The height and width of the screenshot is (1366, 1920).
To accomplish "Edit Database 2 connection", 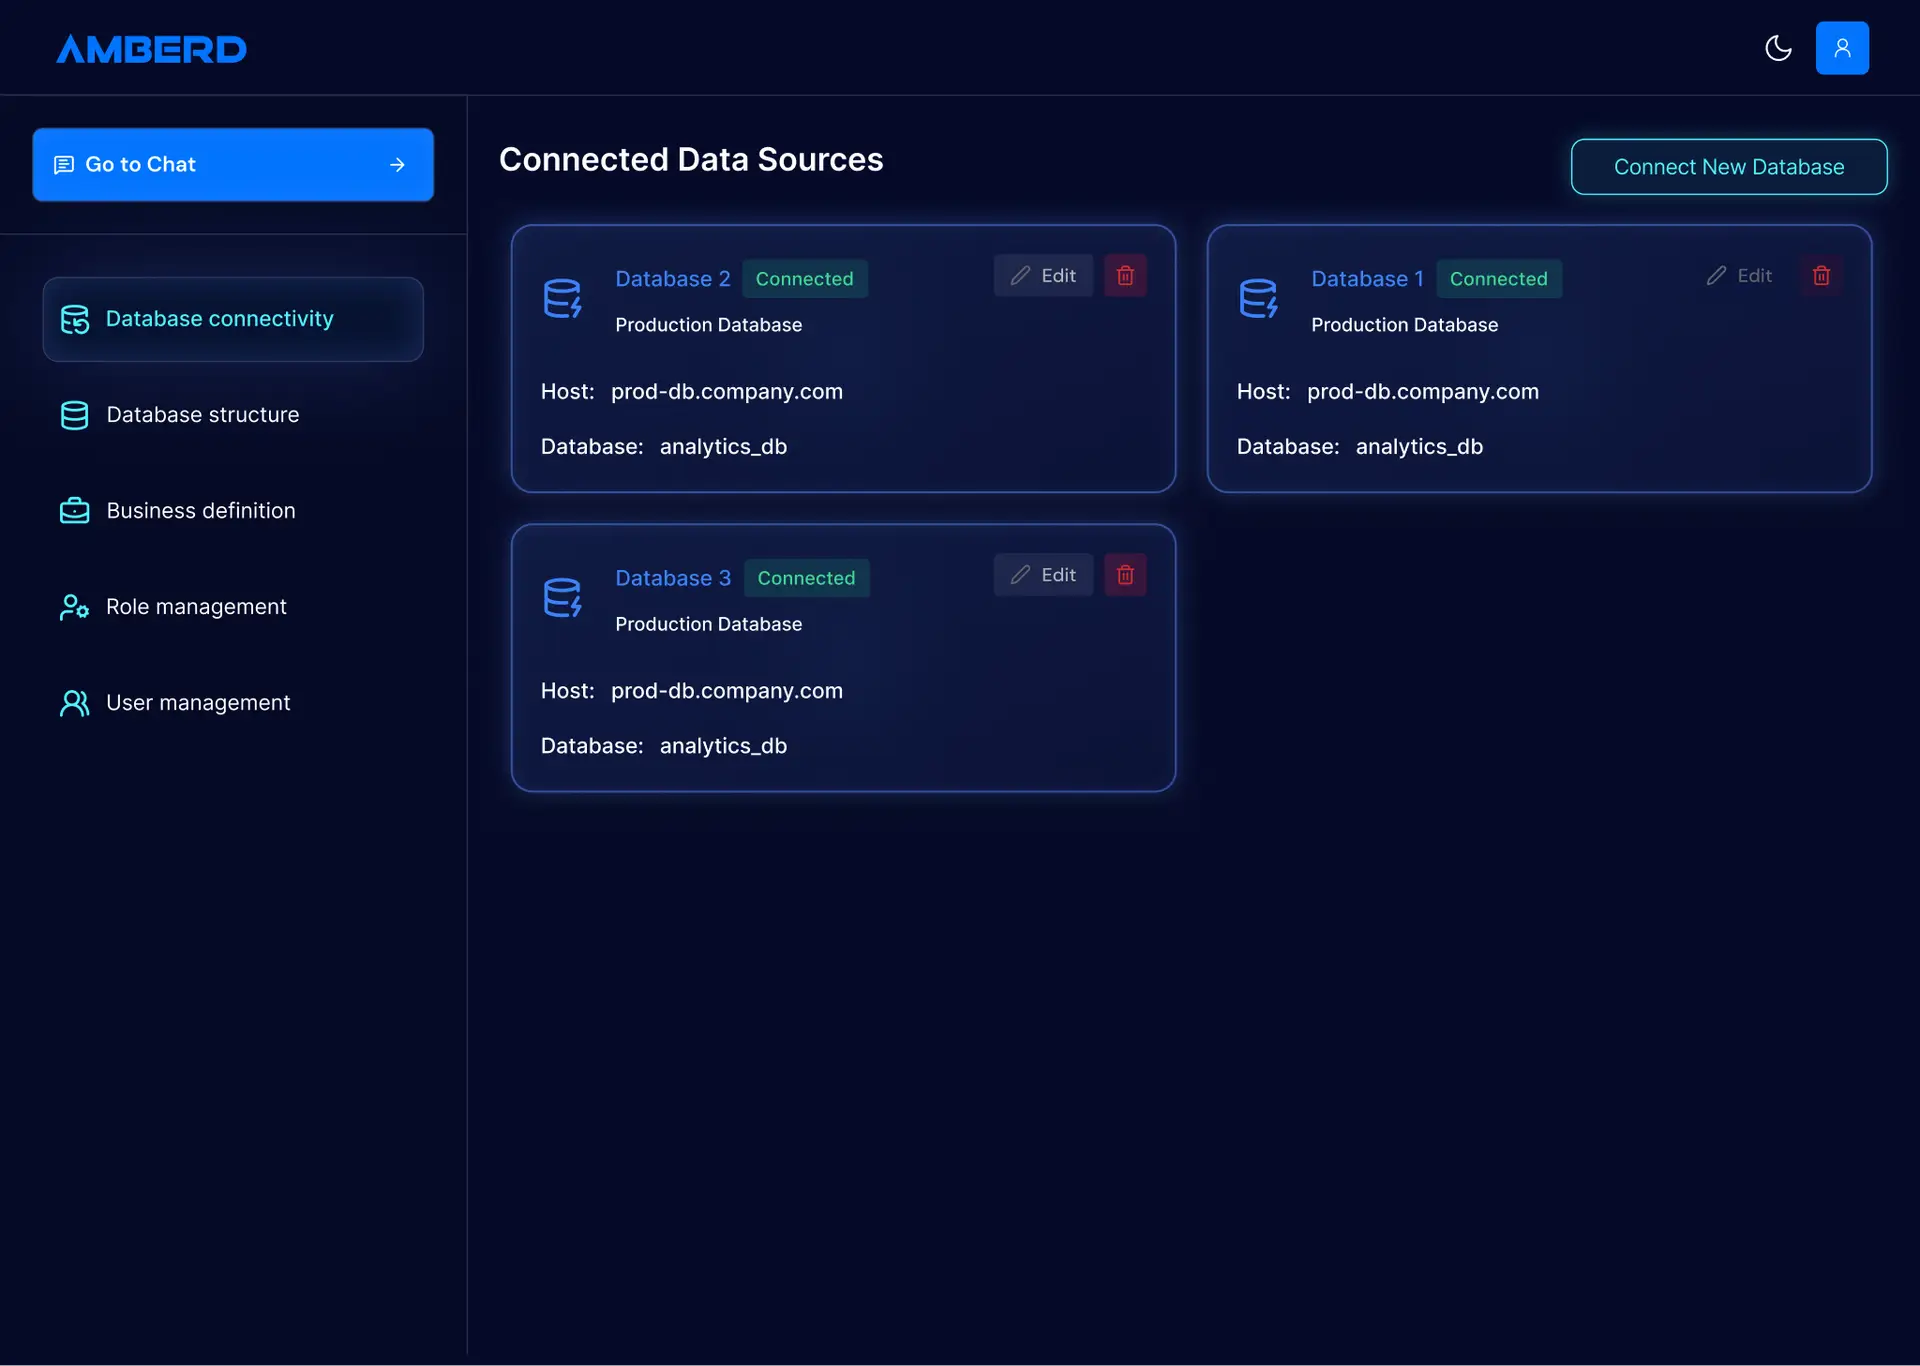I will [x=1043, y=276].
